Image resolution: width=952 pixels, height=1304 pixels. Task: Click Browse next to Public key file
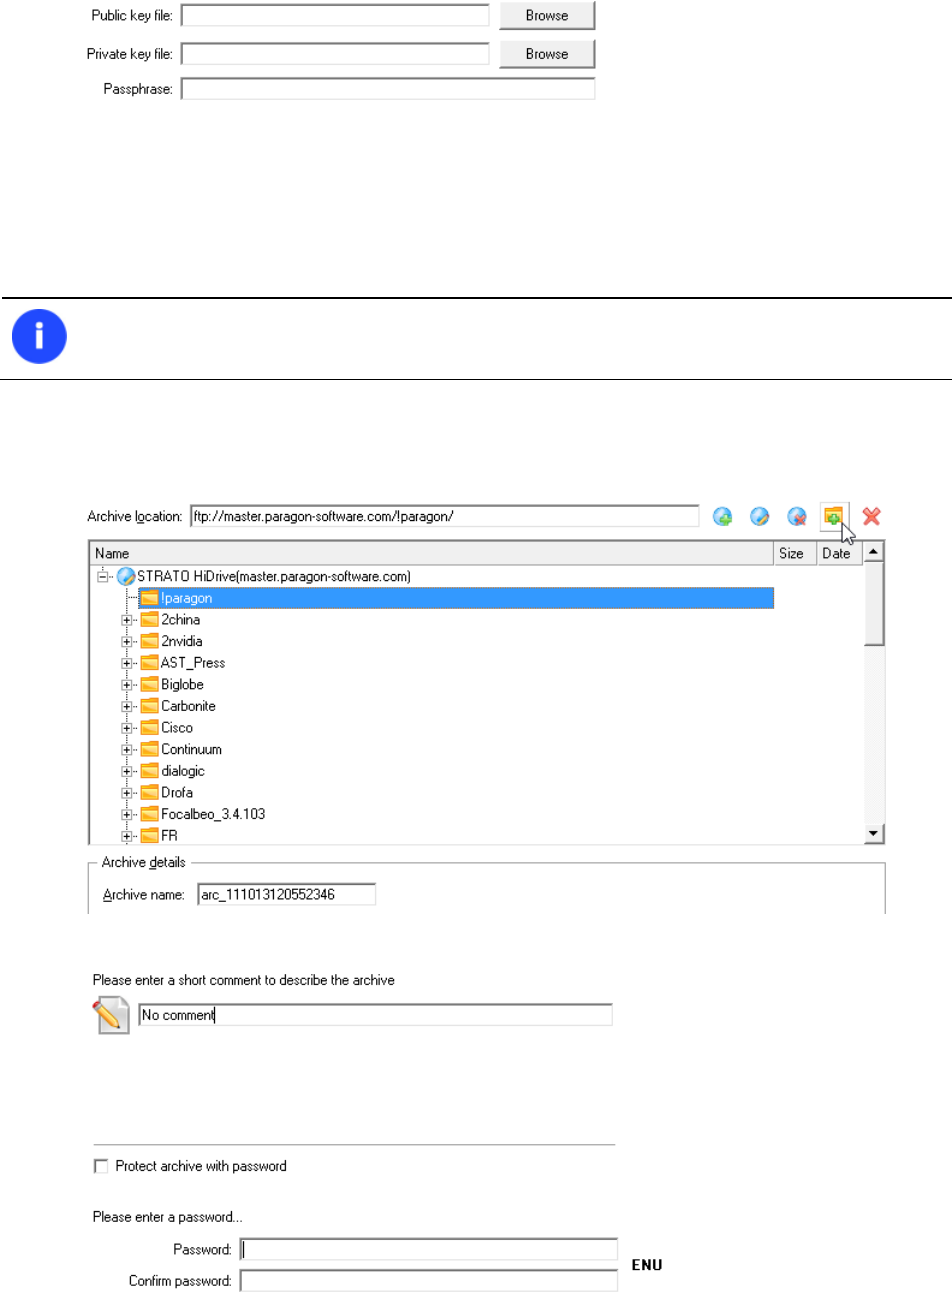click(x=547, y=16)
